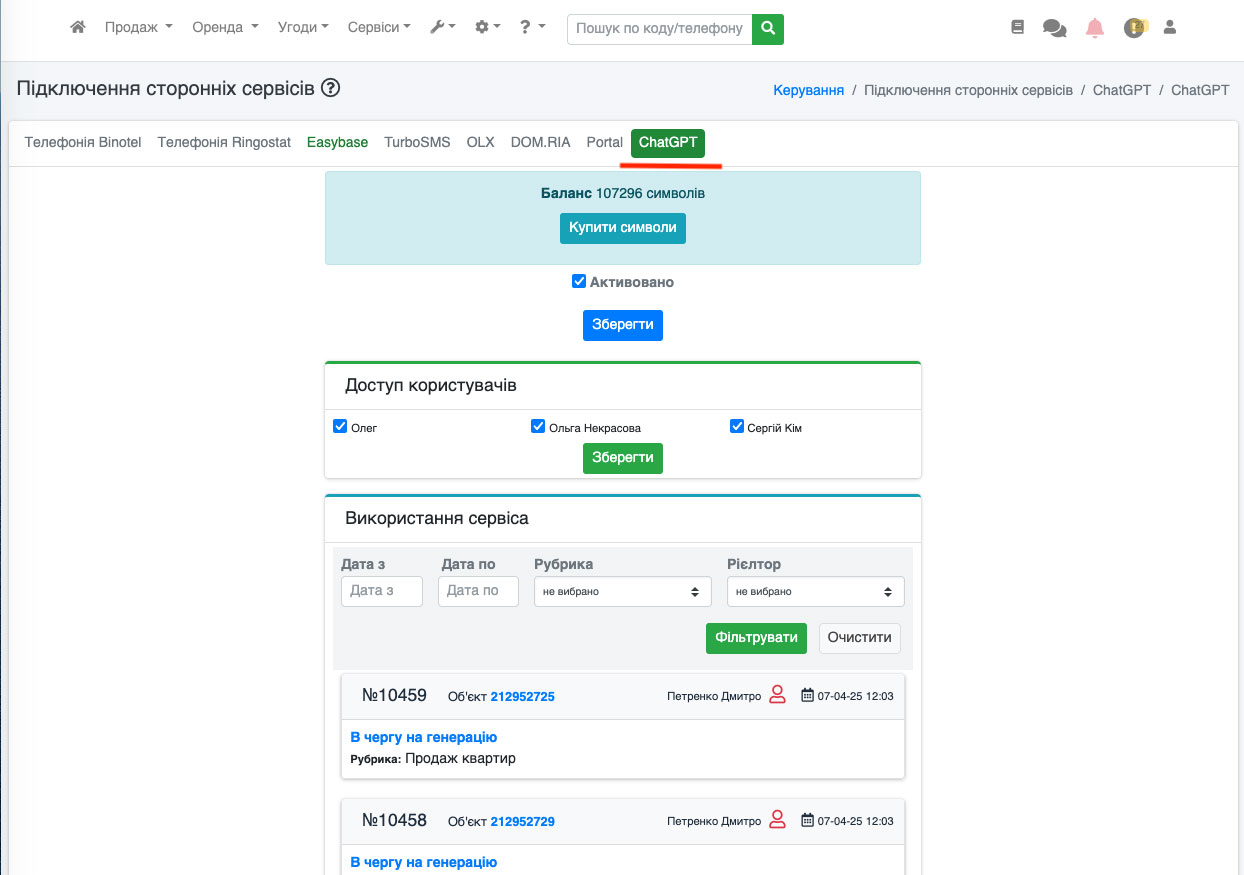Click the green search magnifier button
The image size is (1244, 875).
(x=768, y=29)
